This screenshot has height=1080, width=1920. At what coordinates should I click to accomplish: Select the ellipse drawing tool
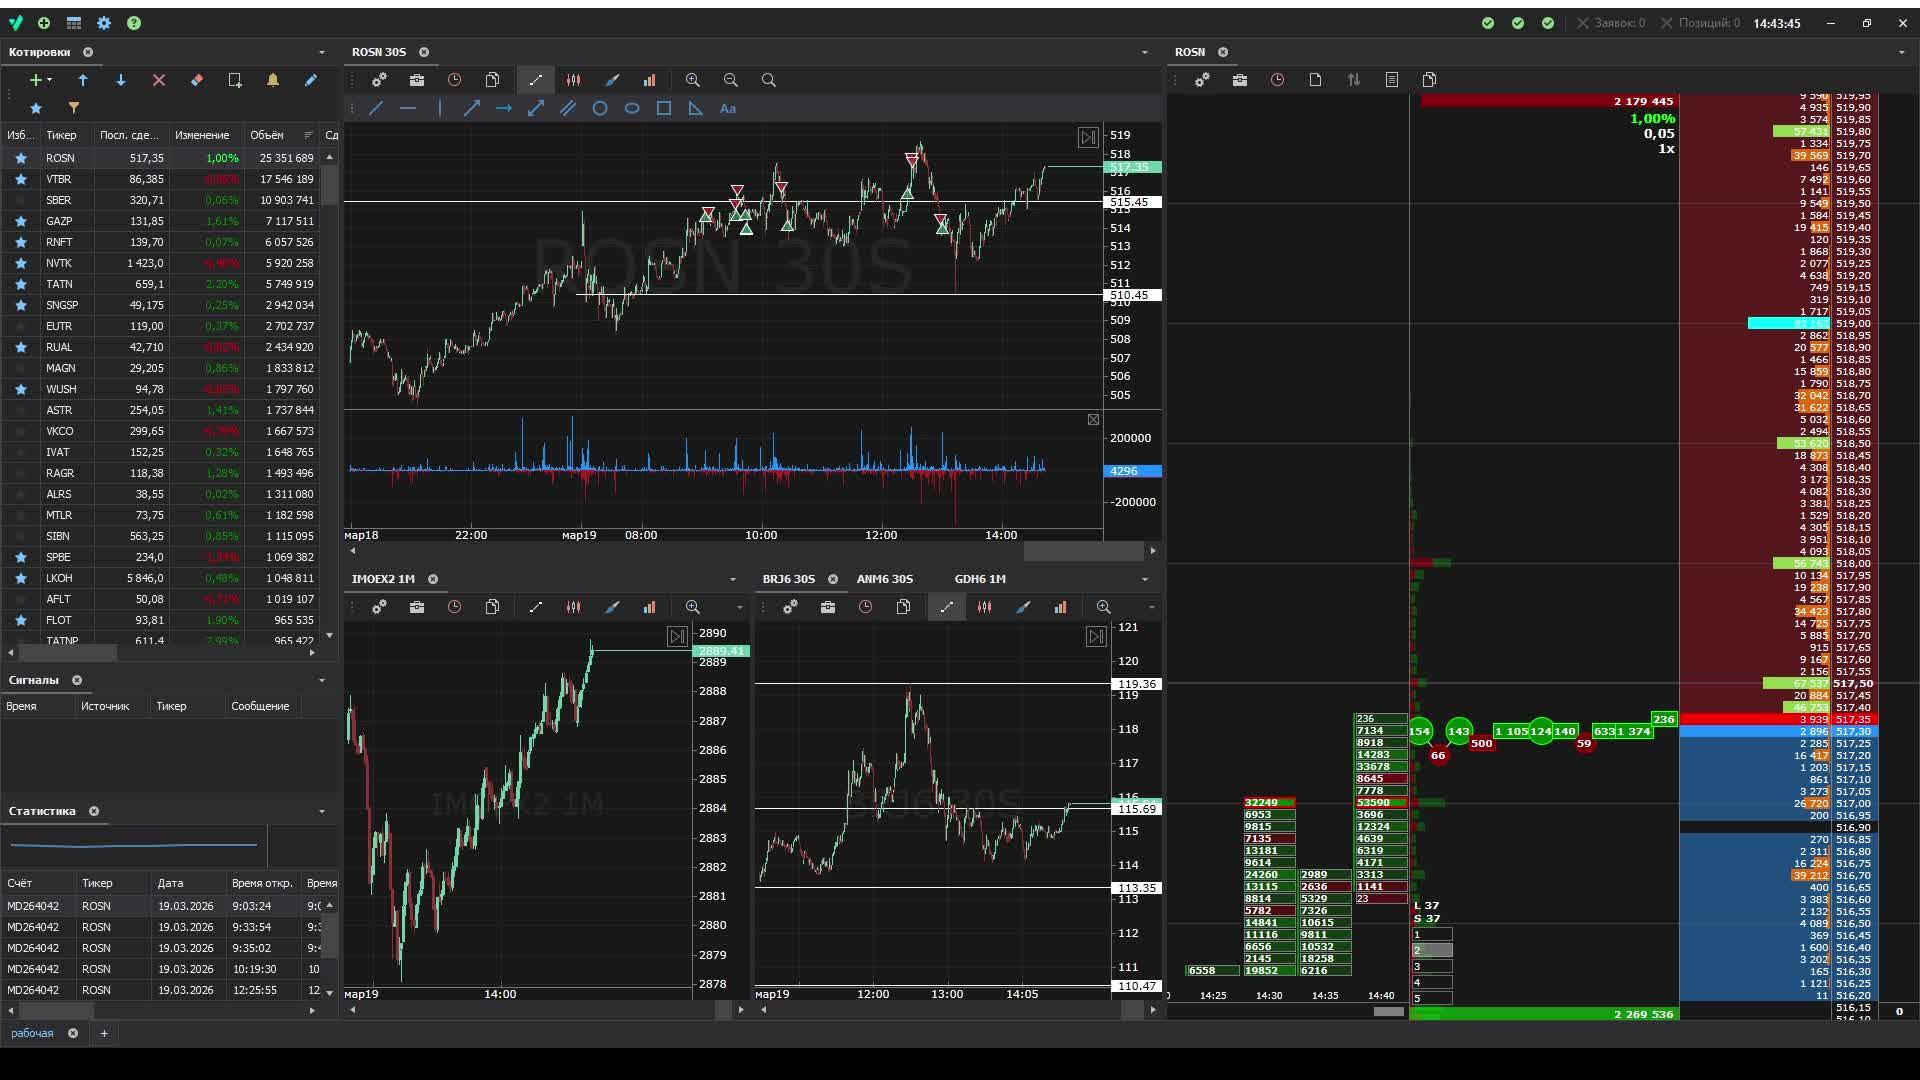pos(632,108)
